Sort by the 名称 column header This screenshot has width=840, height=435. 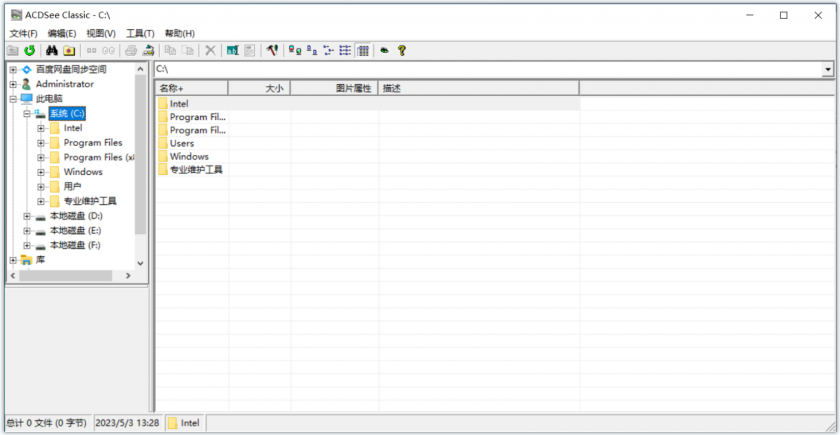click(191, 88)
